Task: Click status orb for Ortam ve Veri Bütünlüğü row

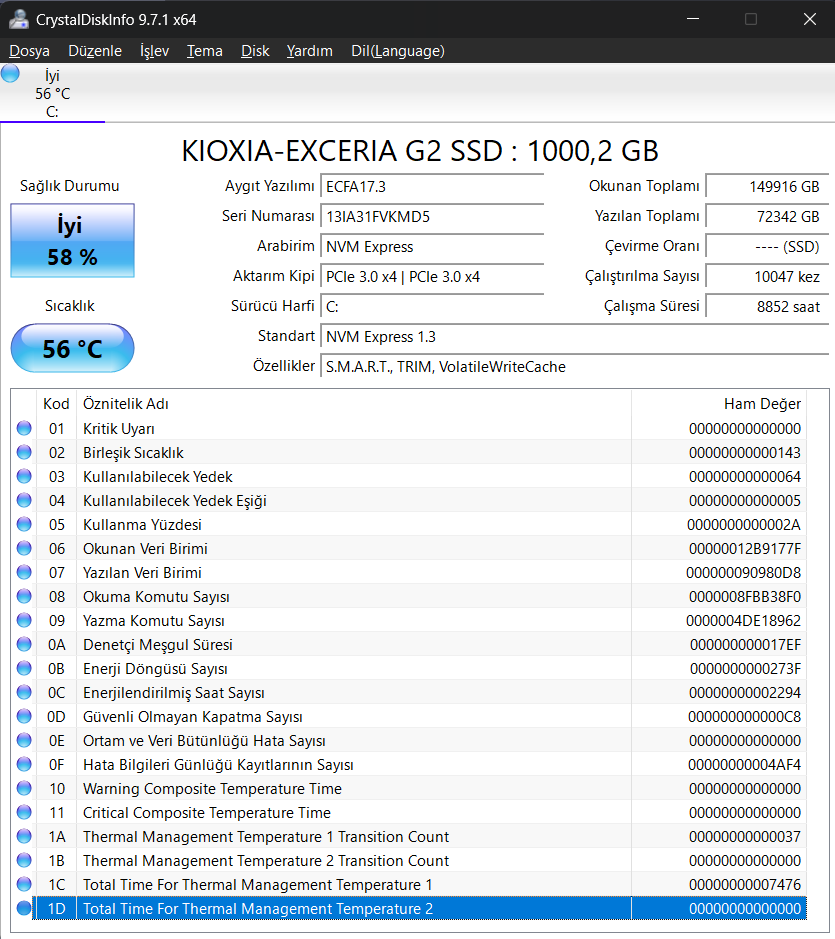Action: [24, 740]
